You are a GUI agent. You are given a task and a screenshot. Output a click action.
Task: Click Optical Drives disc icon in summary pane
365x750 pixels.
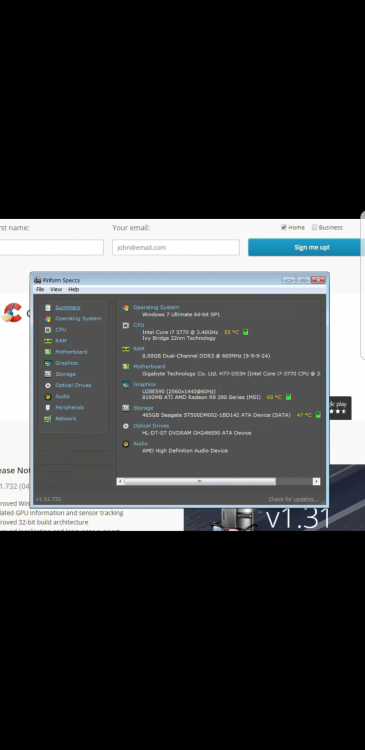click(x=125, y=426)
